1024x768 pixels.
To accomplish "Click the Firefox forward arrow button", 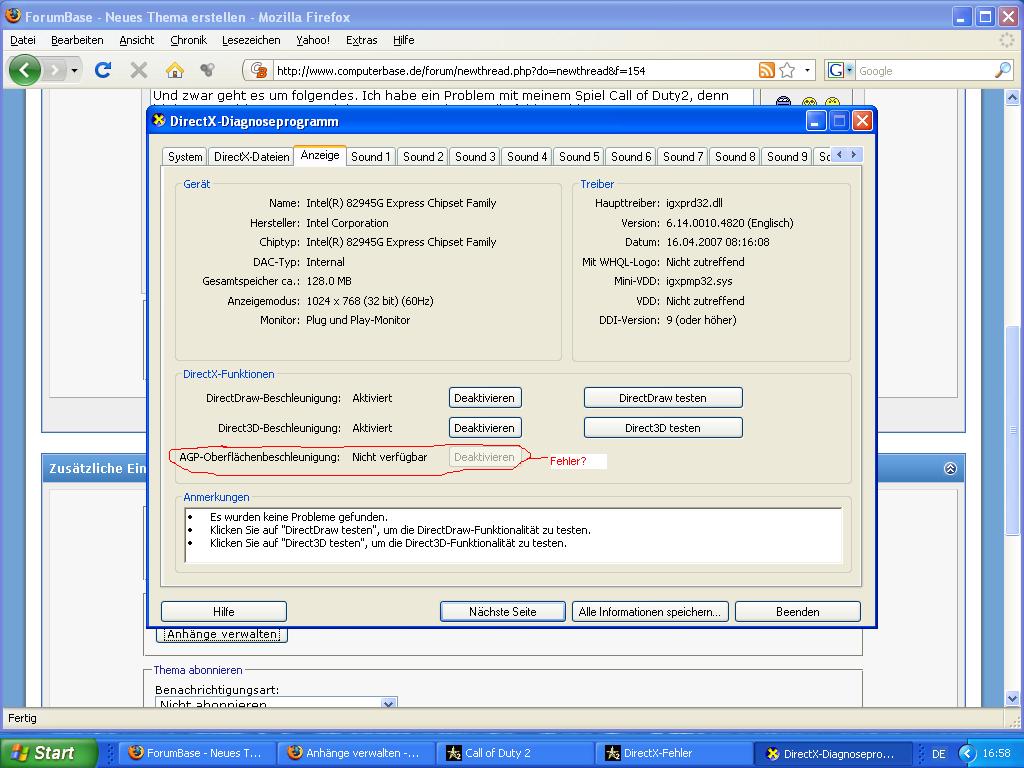I will 55,70.
